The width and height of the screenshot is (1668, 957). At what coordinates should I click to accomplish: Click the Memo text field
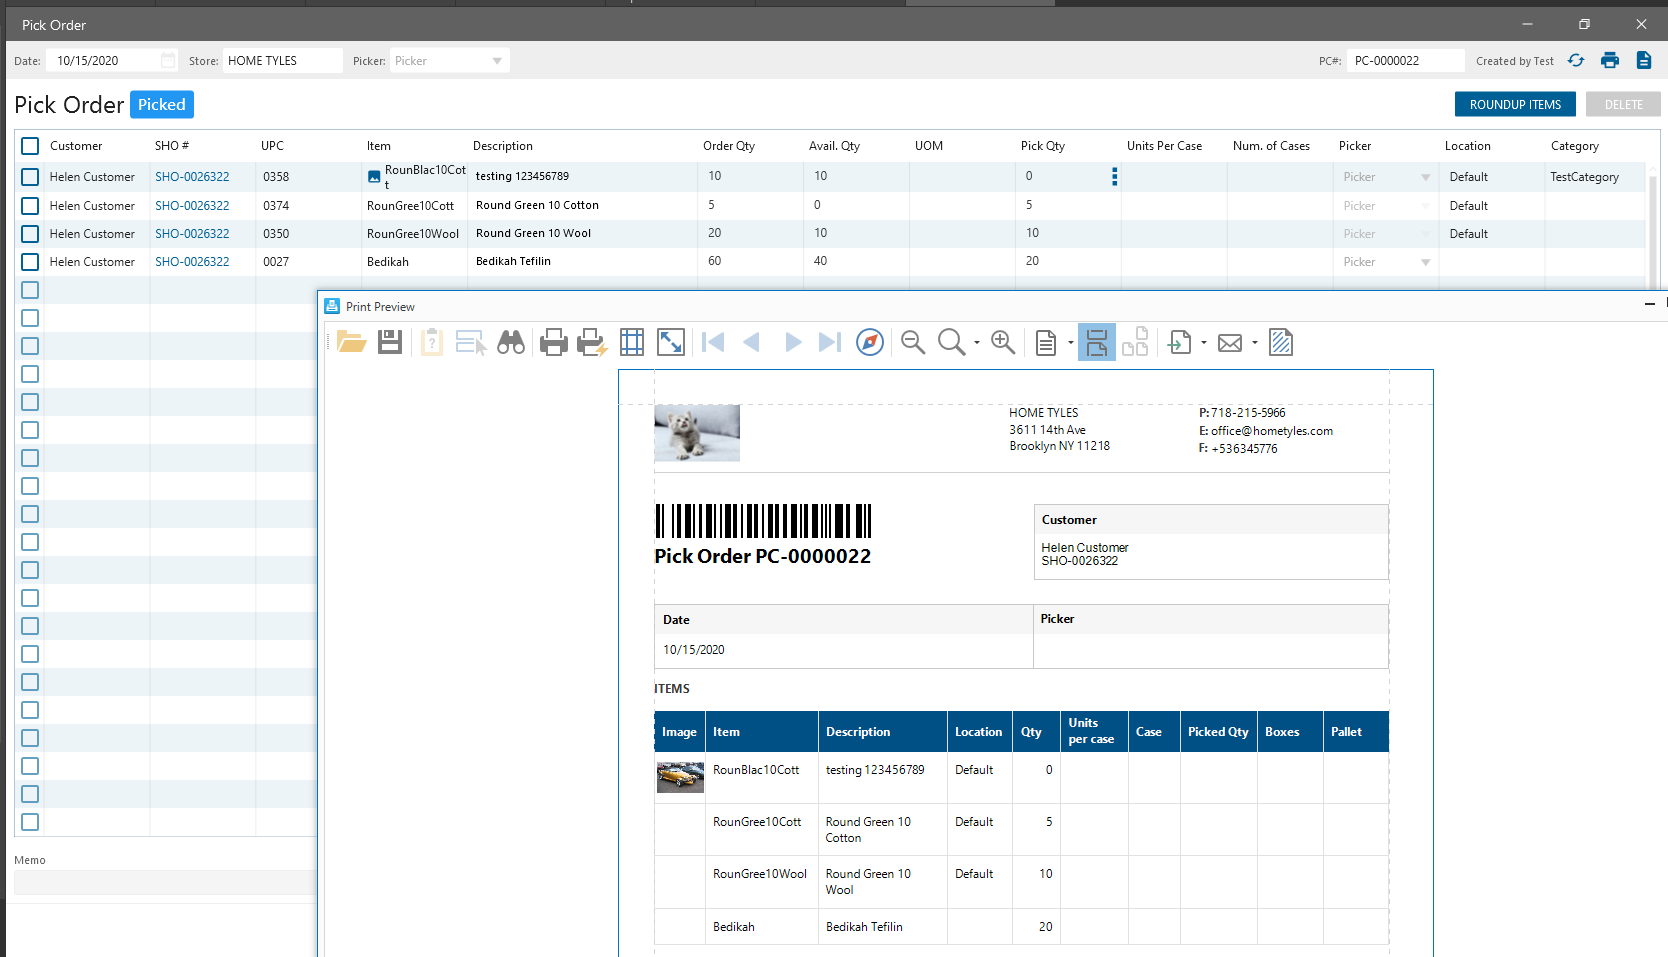pyautogui.click(x=165, y=882)
